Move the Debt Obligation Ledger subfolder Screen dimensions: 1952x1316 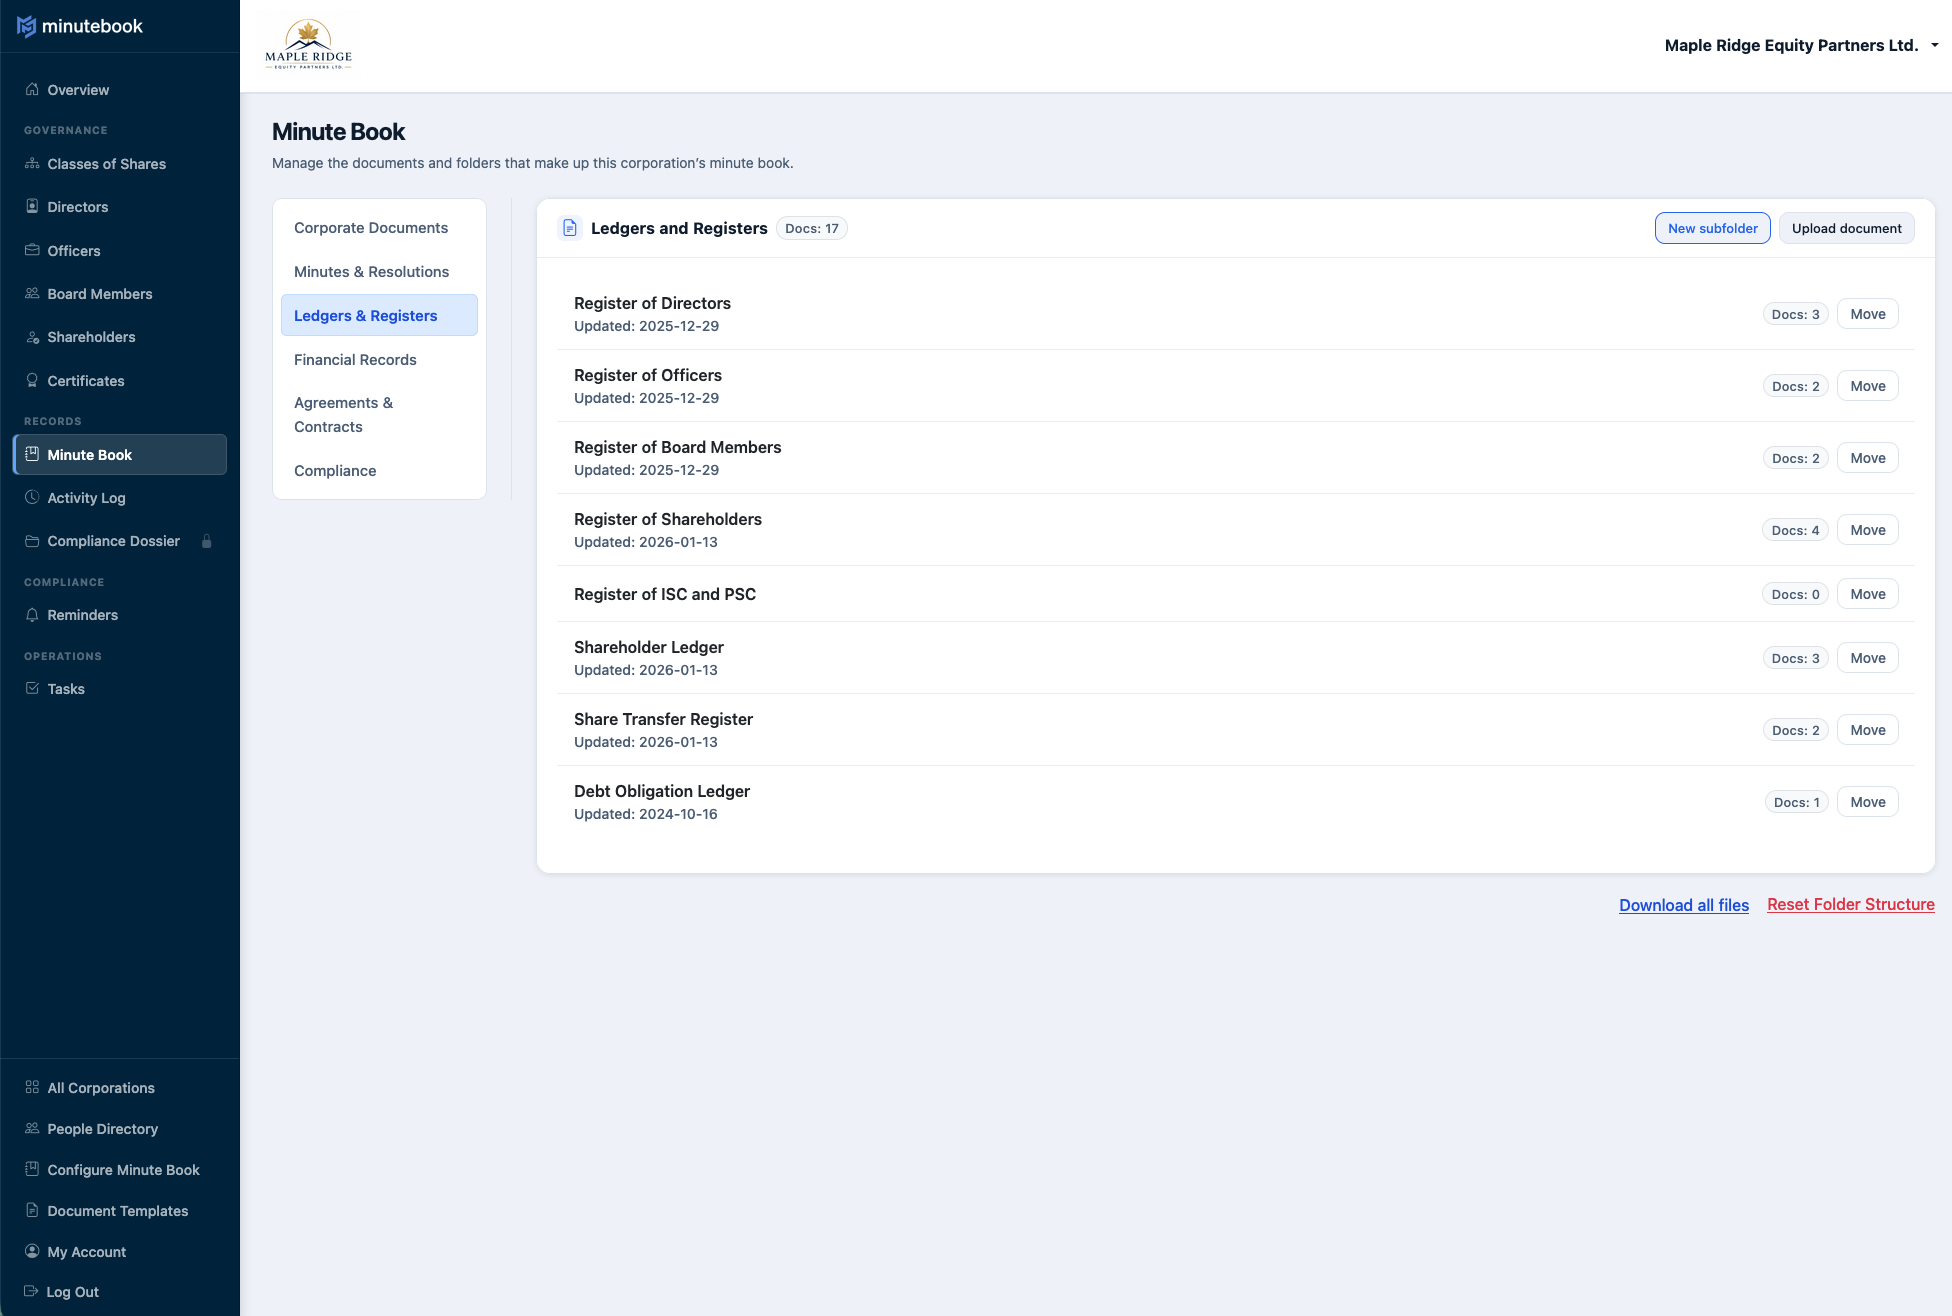(1867, 801)
